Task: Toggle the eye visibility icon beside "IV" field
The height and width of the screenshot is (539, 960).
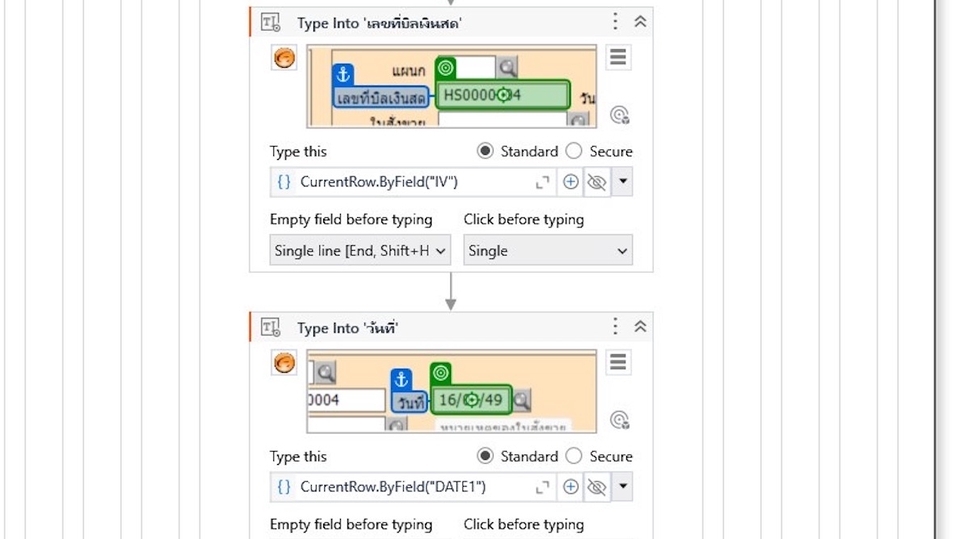Action: point(597,182)
